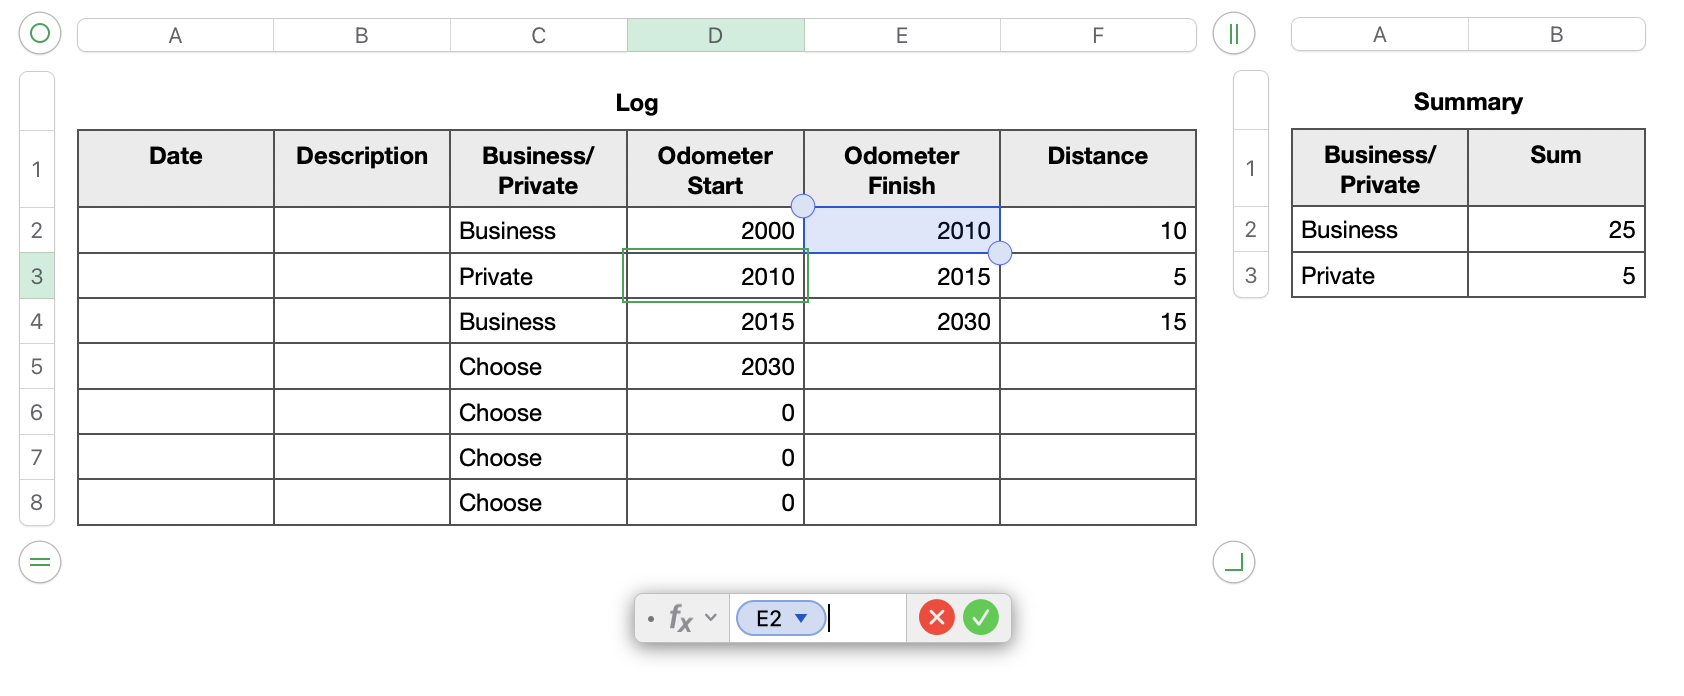This screenshot has width=1684, height=696.
Task: Click the add-rows handle below Log table
Action: 40,562
